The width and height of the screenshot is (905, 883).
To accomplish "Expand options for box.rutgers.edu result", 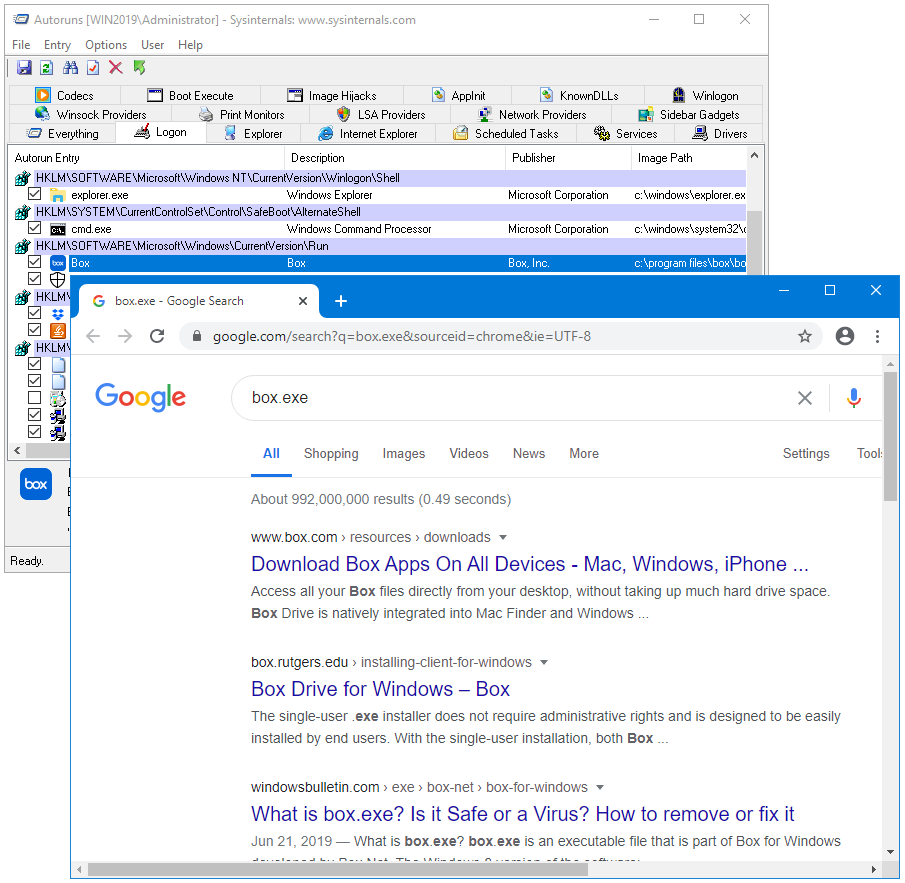I will (544, 663).
